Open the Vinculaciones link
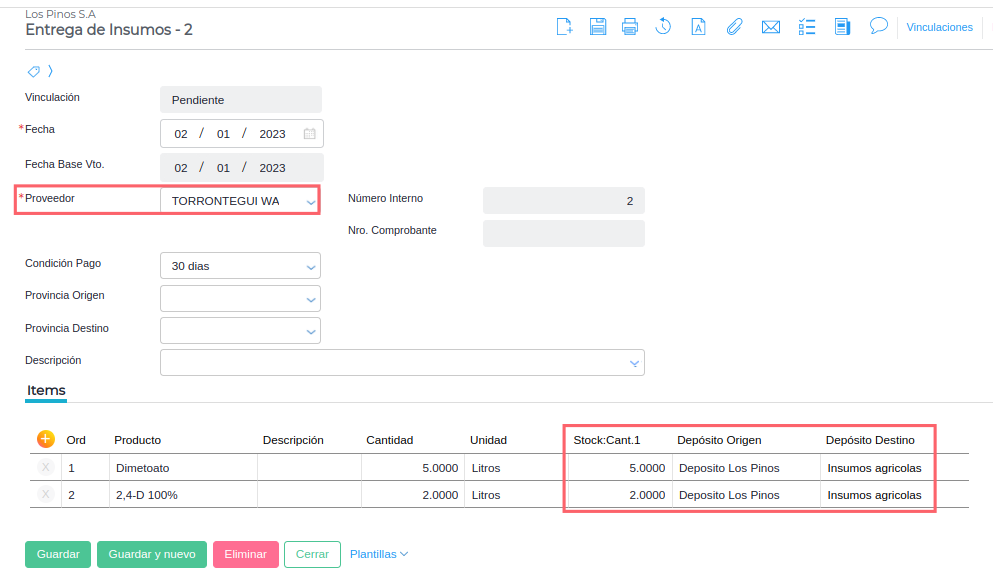993x576 pixels. click(939, 27)
